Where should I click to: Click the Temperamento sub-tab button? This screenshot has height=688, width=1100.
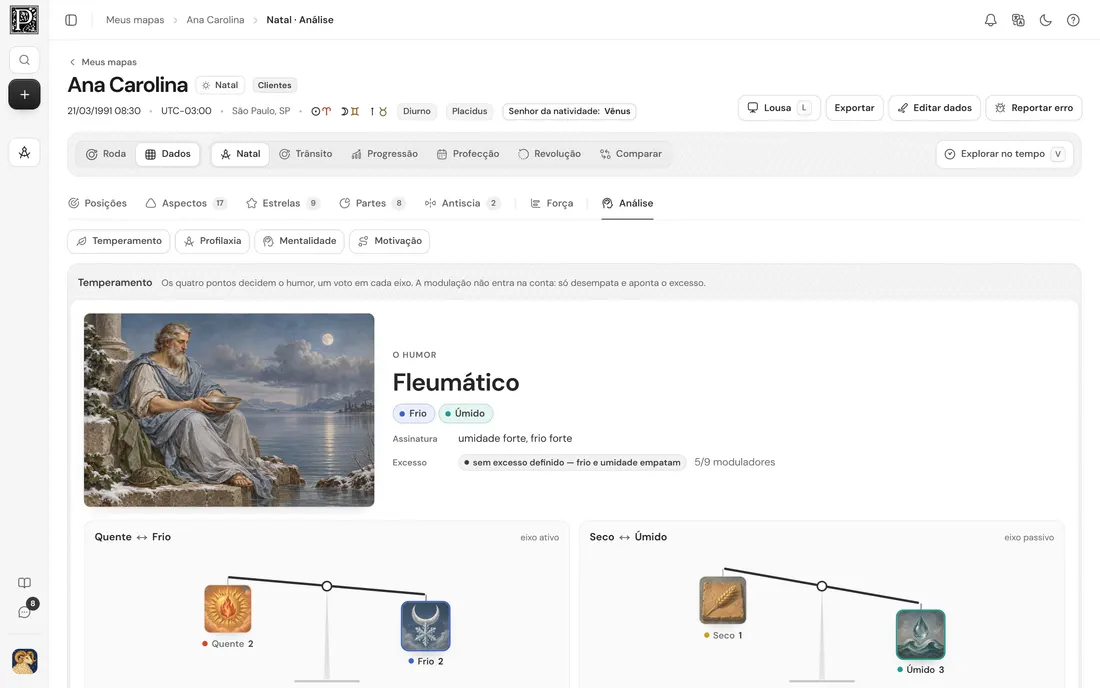[x=119, y=241]
